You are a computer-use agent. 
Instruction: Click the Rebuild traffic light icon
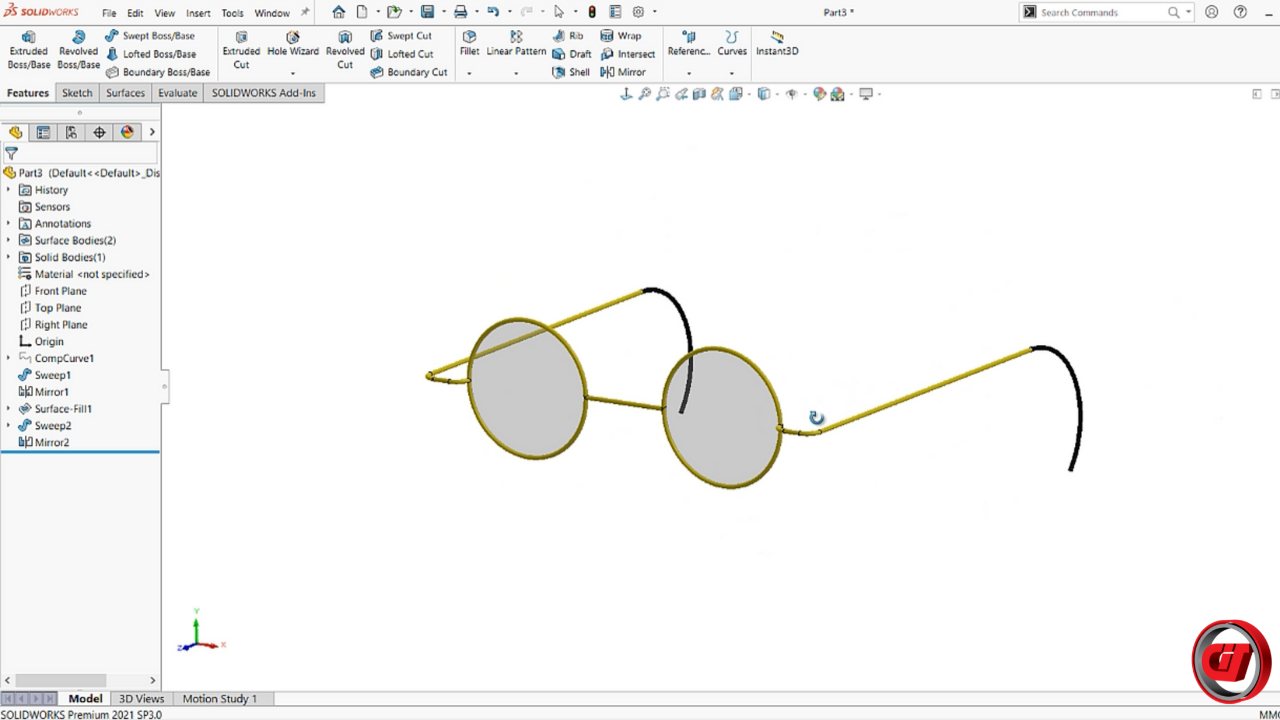click(592, 12)
